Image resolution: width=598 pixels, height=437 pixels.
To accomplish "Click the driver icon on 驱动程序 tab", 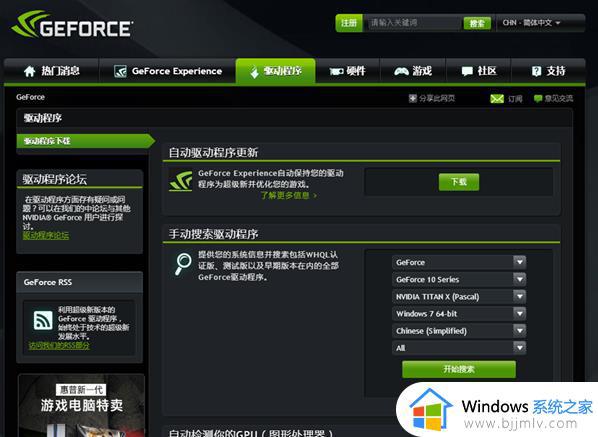I will click(x=254, y=72).
